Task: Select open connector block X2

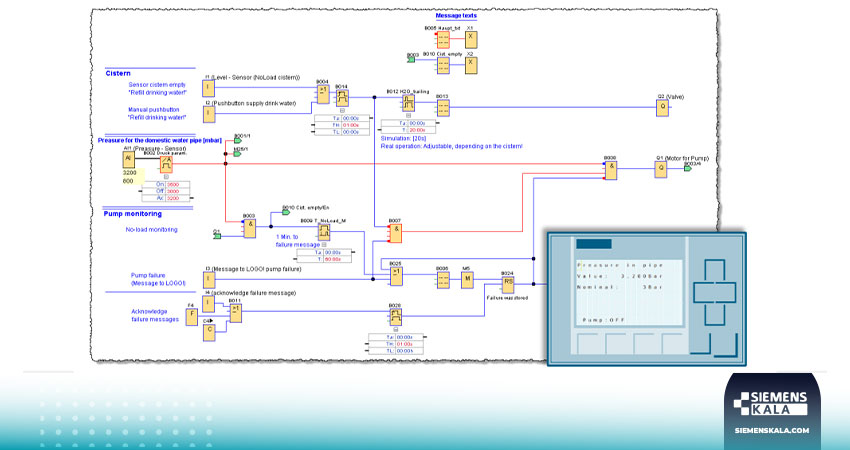Action: (471, 66)
